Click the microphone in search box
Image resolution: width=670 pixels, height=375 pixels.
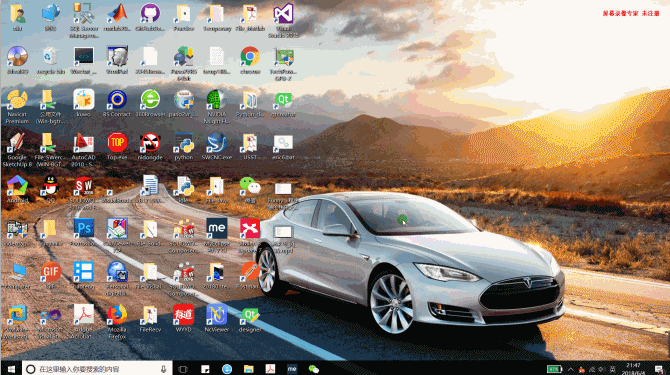coord(163,369)
